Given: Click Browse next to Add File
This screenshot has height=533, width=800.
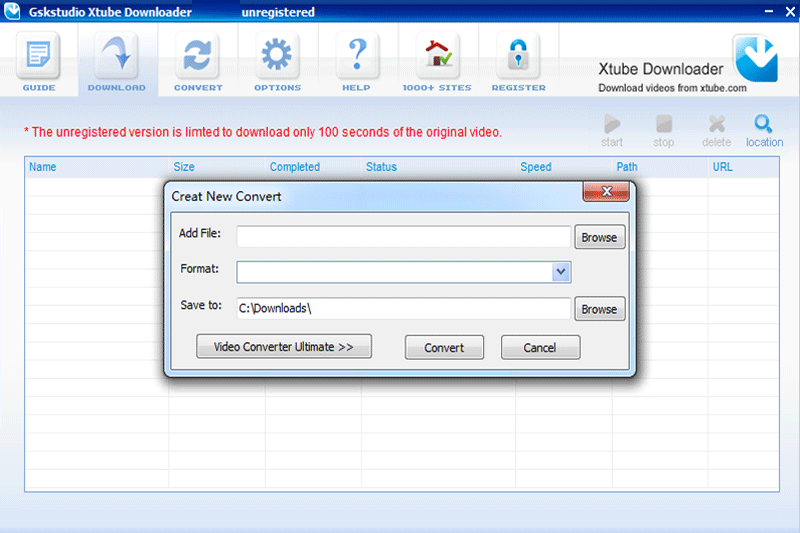Looking at the screenshot, I should pos(599,237).
